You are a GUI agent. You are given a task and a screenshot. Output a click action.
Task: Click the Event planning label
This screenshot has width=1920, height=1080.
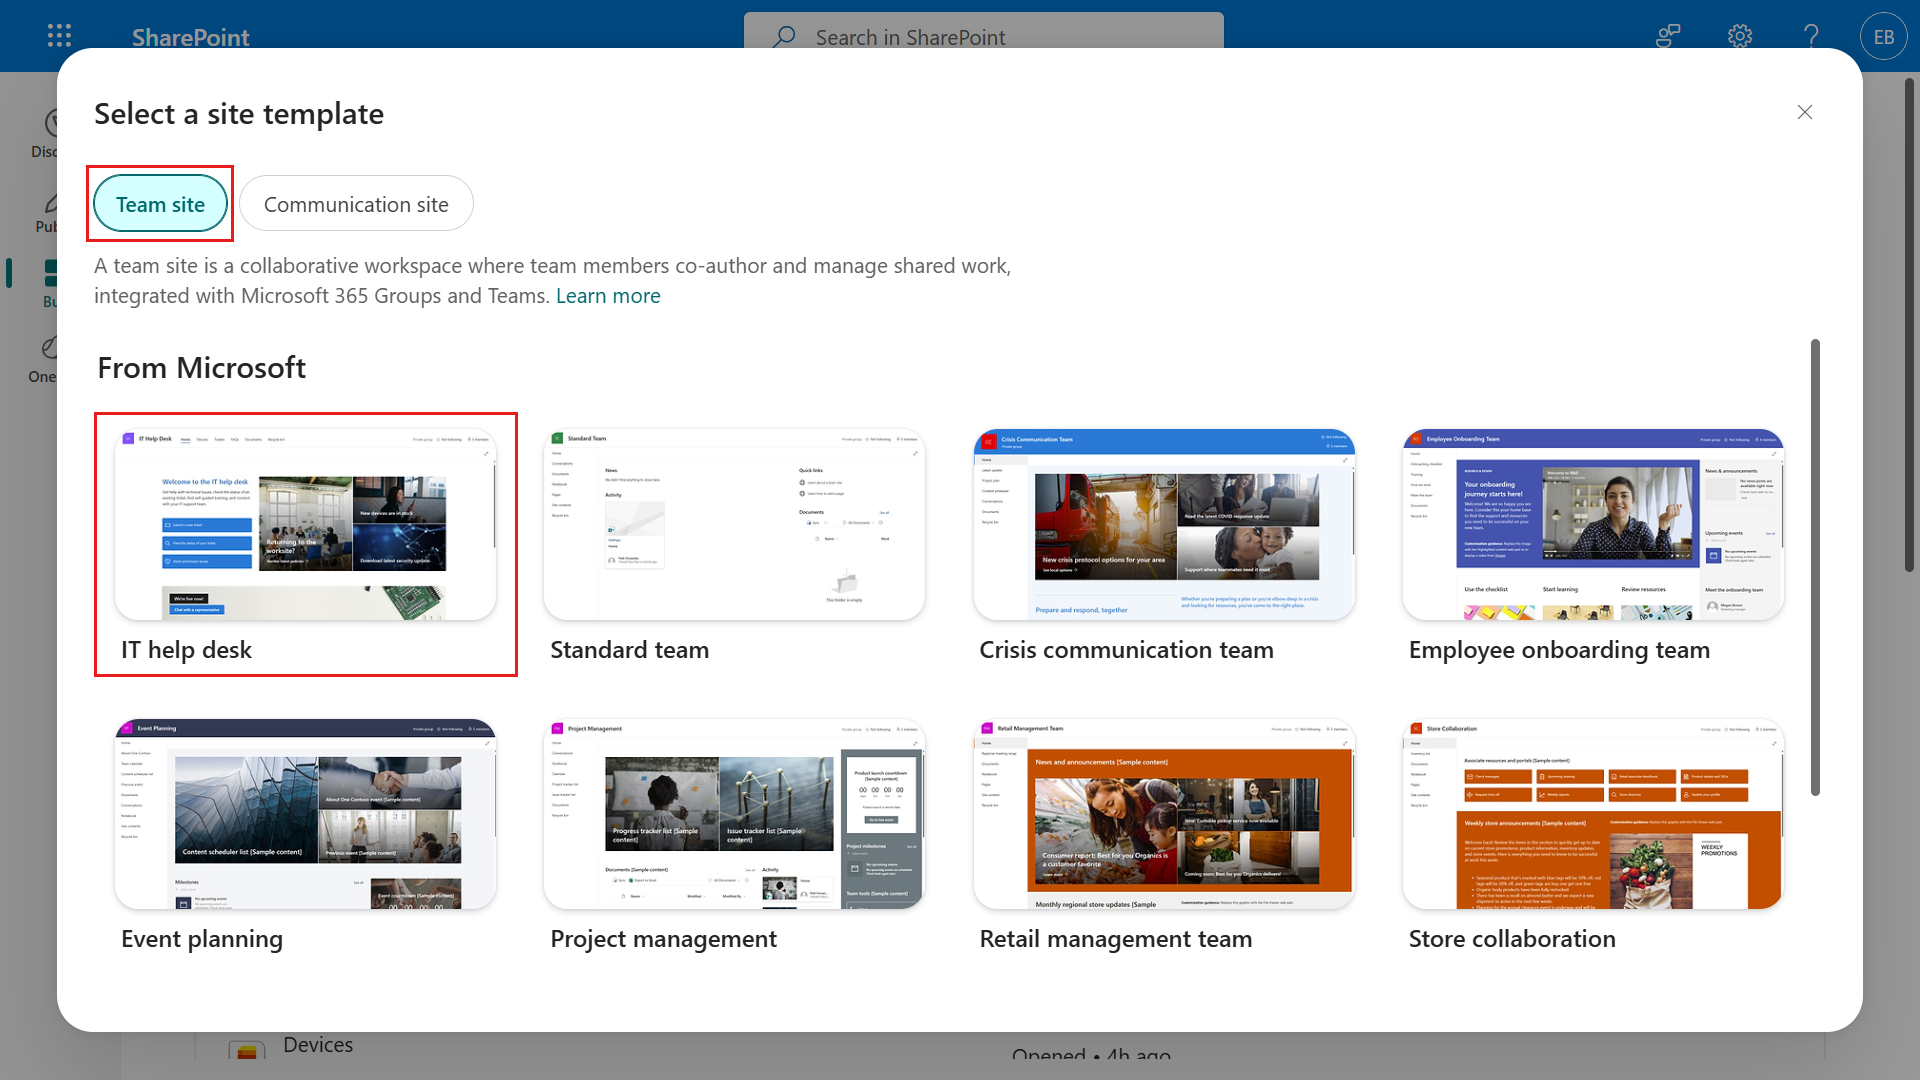click(202, 939)
